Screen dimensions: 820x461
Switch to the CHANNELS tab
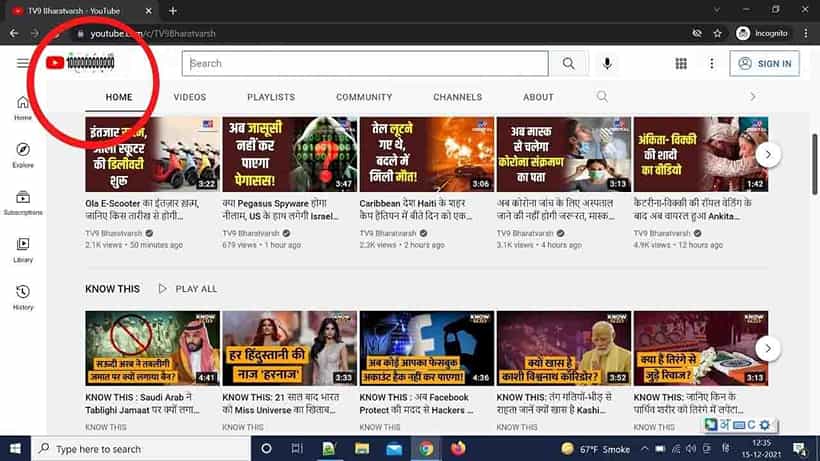(458, 97)
